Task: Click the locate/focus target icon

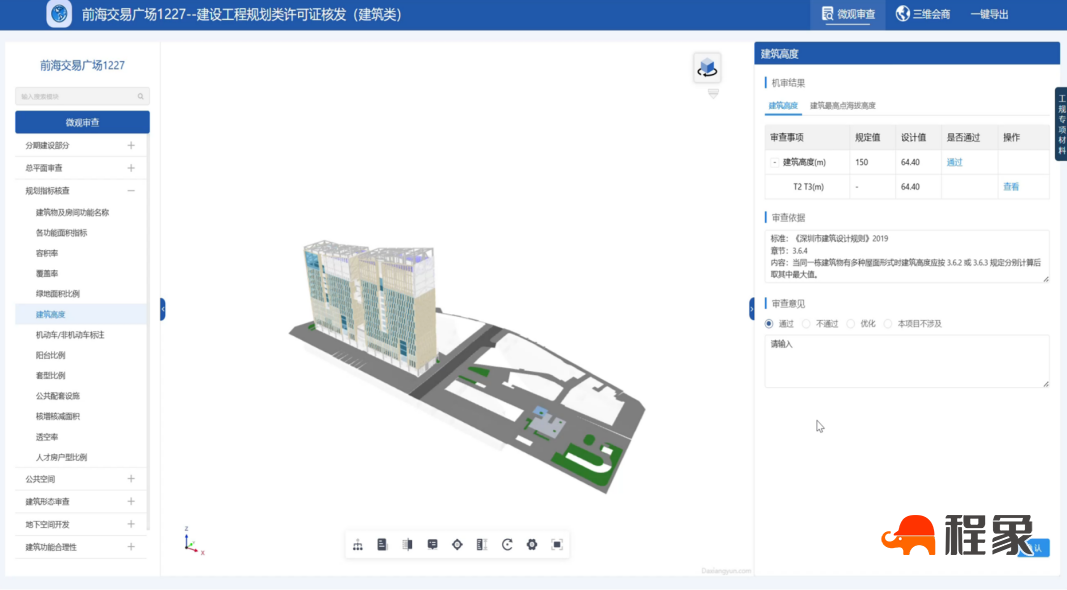Action: 457,545
